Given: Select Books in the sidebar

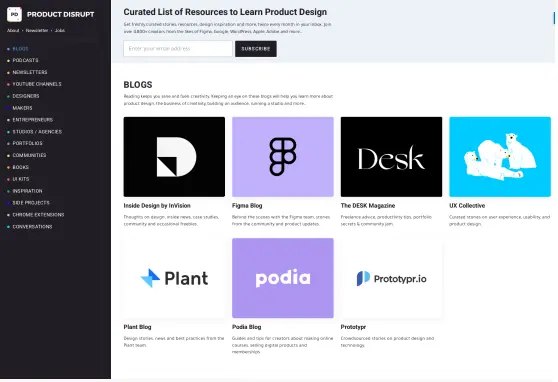Looking at the screenshot, I should (21, 167).
